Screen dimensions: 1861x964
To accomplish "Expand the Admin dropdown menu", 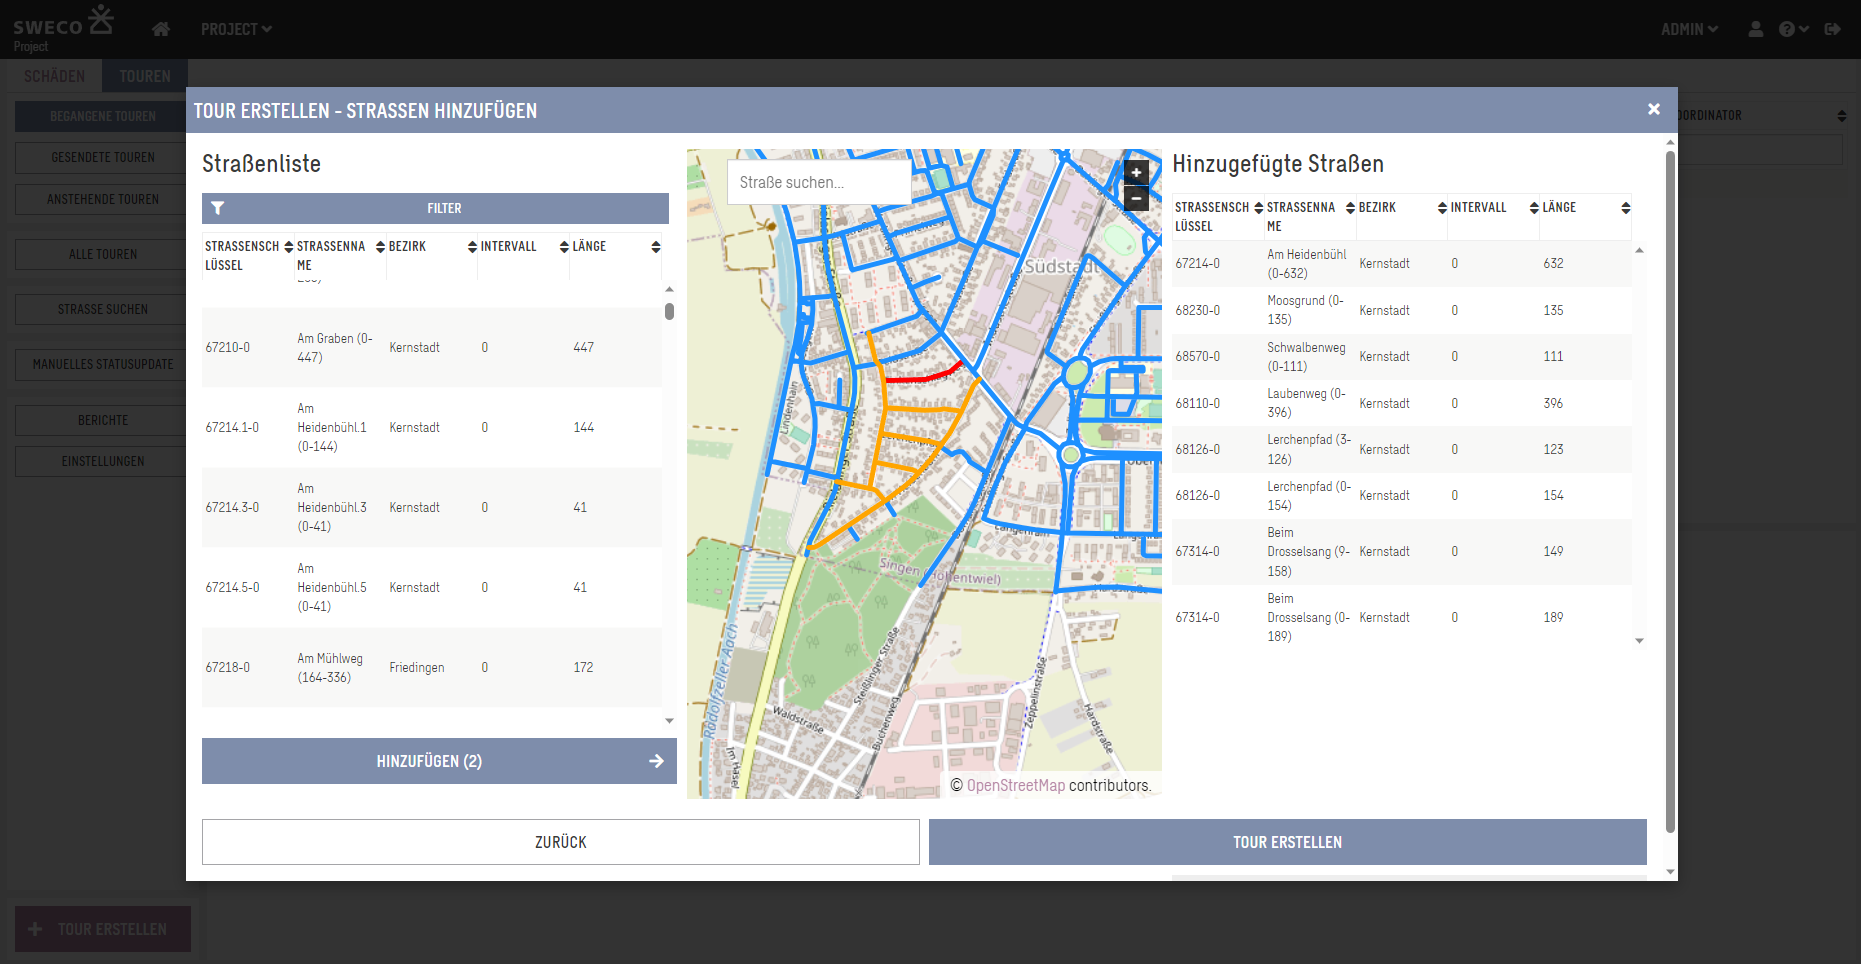I will click(x=1689, y=29).
